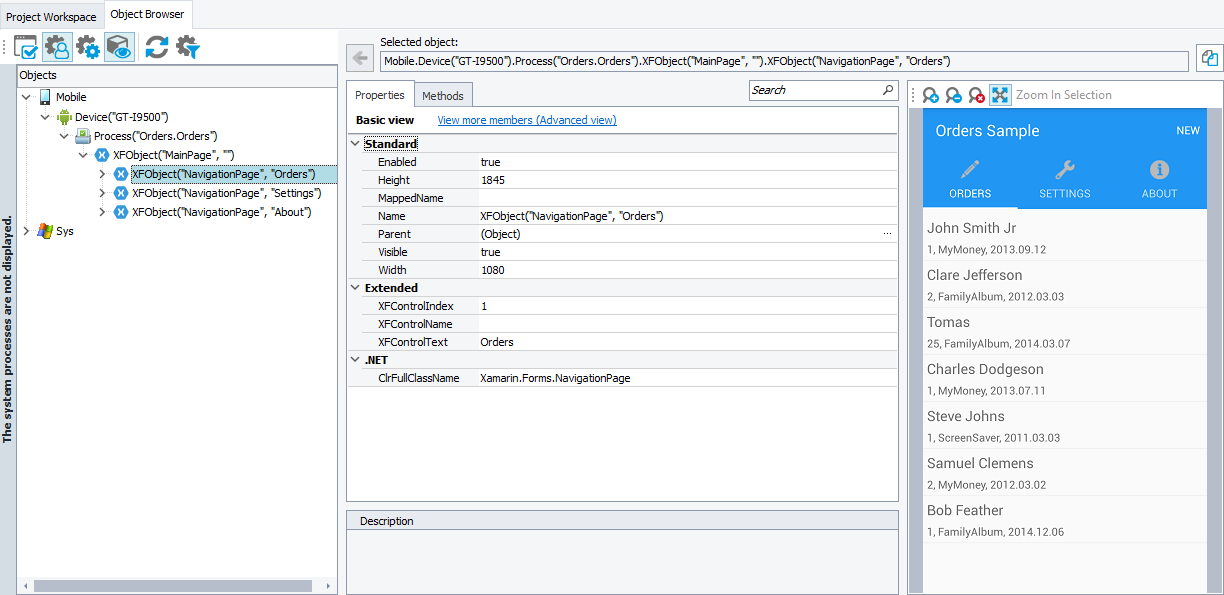Zoom out of the object preview
This screenshot has height=595, width=1224.
(954, 94)
